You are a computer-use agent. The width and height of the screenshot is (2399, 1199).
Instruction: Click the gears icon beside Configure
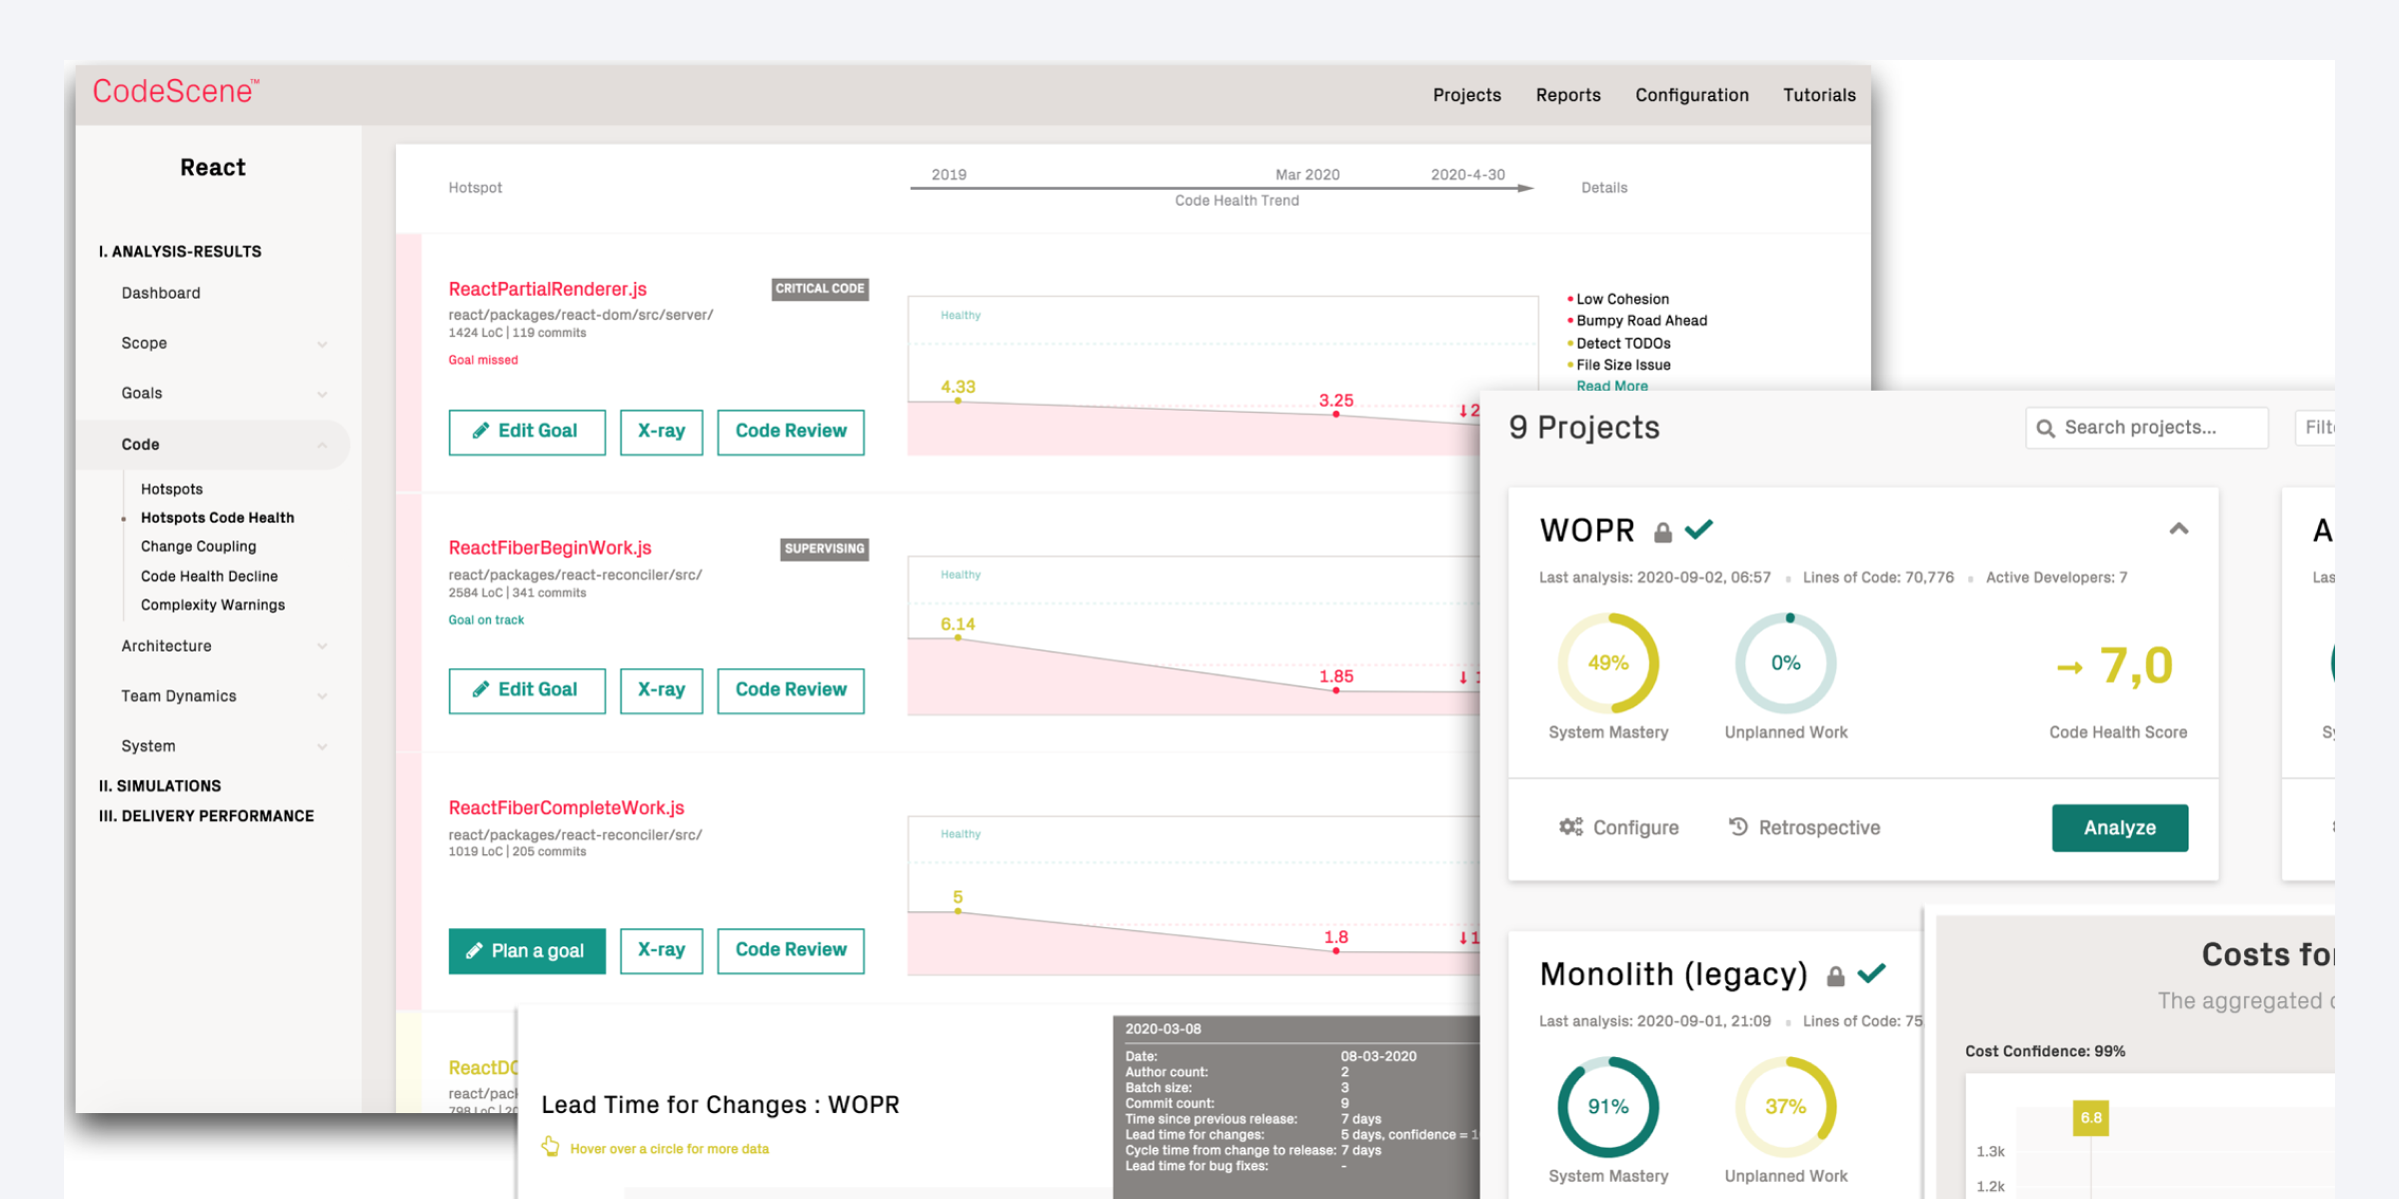pyautogui.click(x=1571, y=827)
